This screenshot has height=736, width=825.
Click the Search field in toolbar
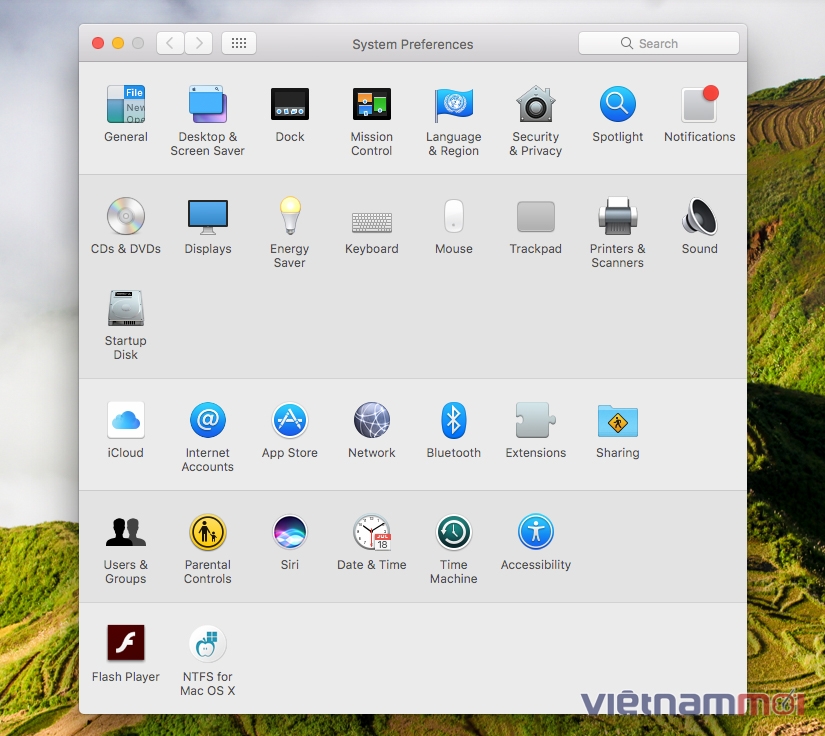pyautogui.click(x=659, y=43)
